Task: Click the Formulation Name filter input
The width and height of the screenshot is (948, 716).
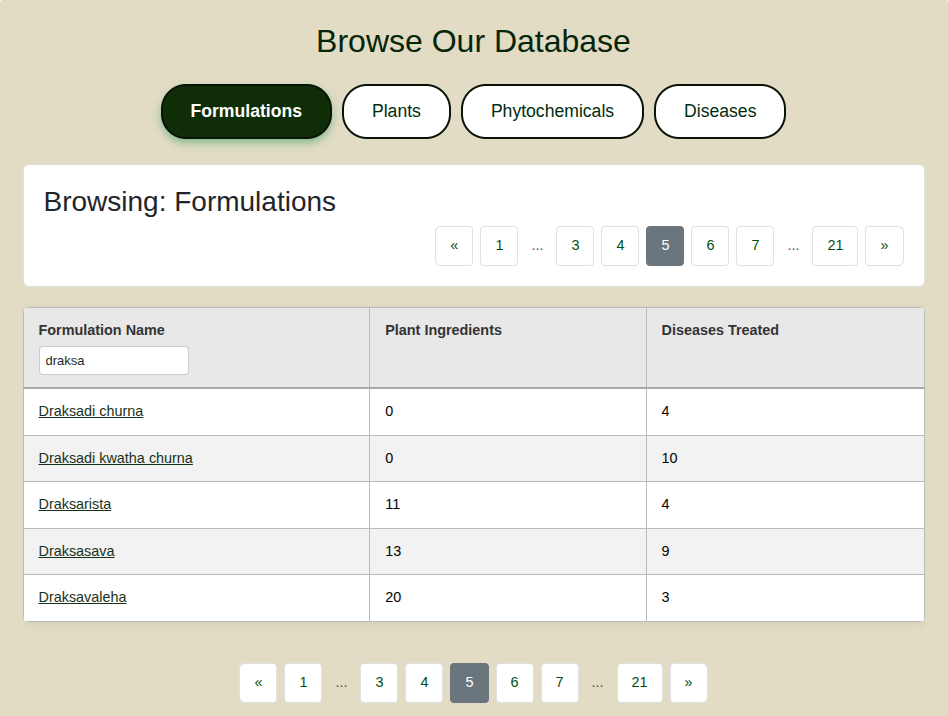Action: [x=114, y=361]
